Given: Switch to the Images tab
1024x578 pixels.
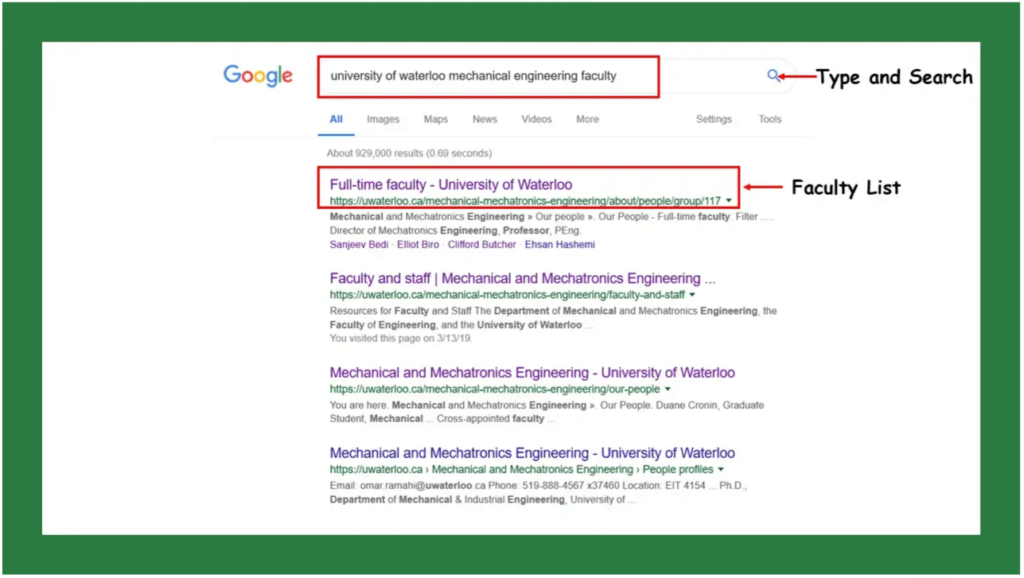Looking at the screenshot, I should click(383, 119).
